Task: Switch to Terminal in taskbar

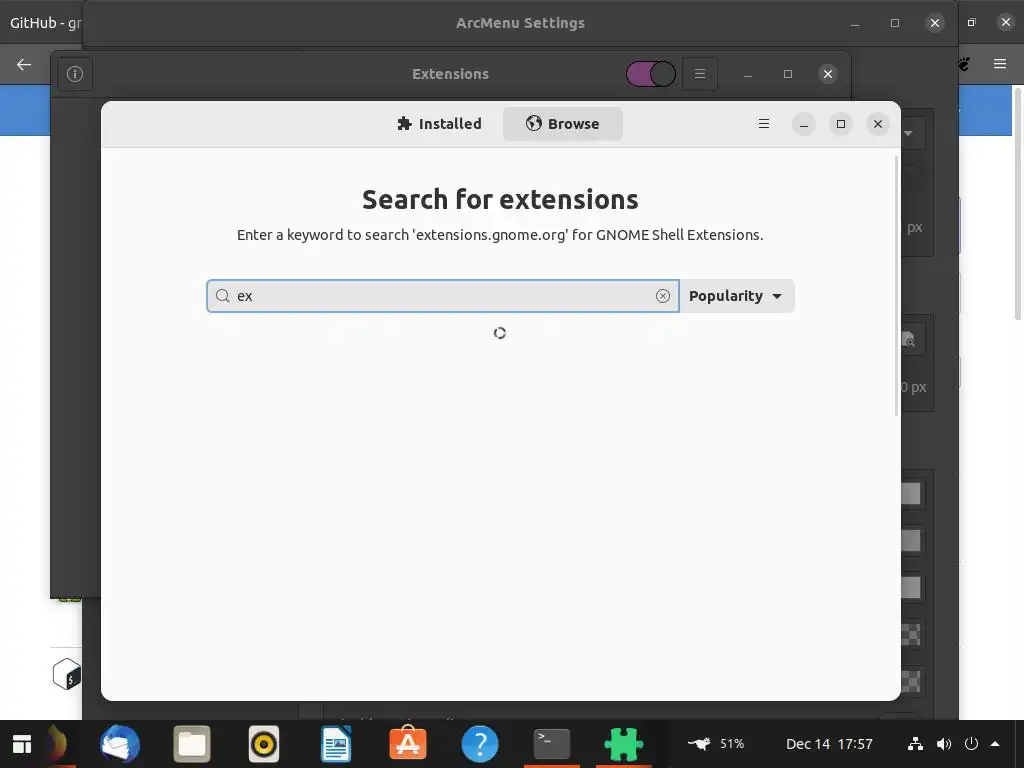Action: tap(552, 744)
